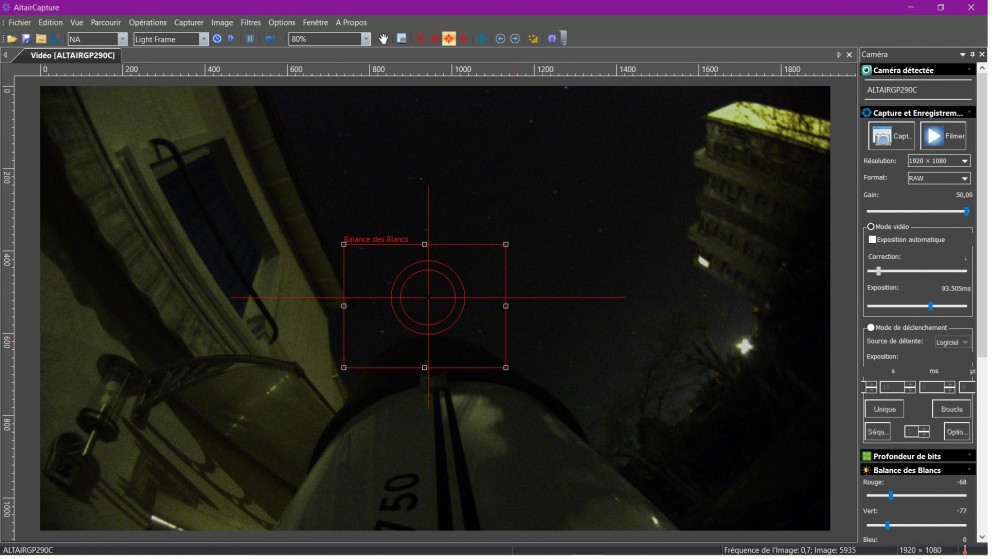Image resolution: width=1000 pixels, height=559 pixels.
Task: Open the Source de détente Logiciel dropdown
Action: click(953, 343)
